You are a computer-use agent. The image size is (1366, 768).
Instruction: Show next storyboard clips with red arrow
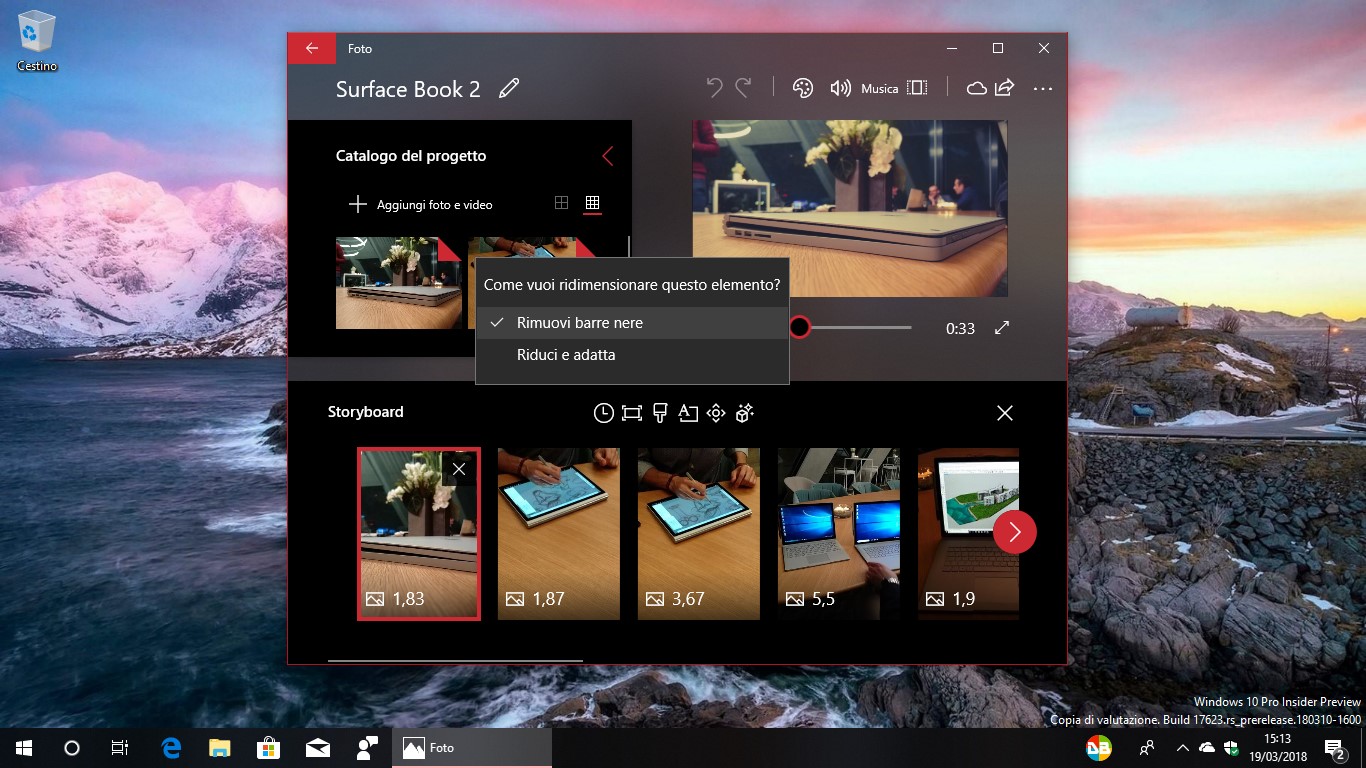pyautogui.click(x=1015, y=533)
